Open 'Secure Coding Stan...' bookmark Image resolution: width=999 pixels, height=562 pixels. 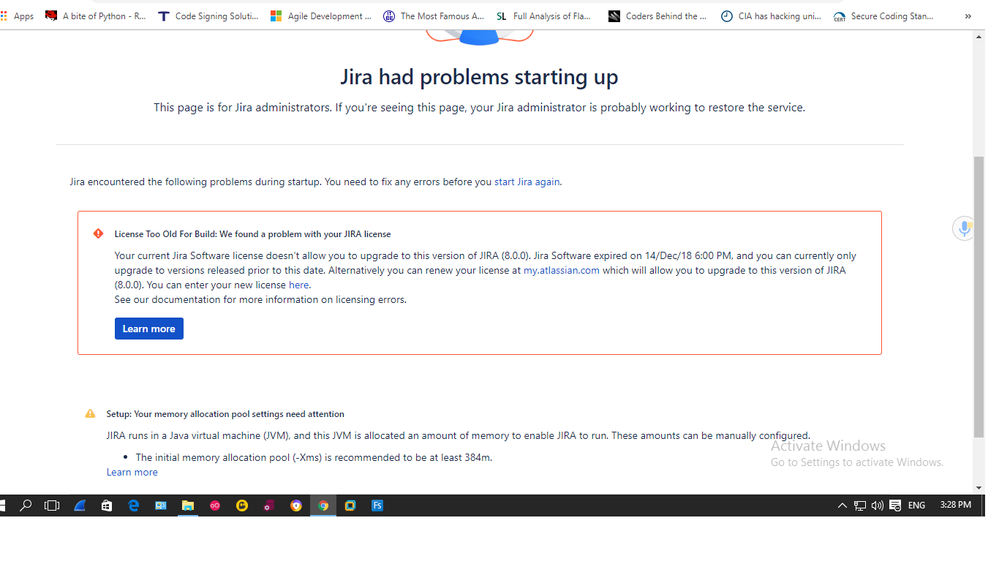coord(884,16)
